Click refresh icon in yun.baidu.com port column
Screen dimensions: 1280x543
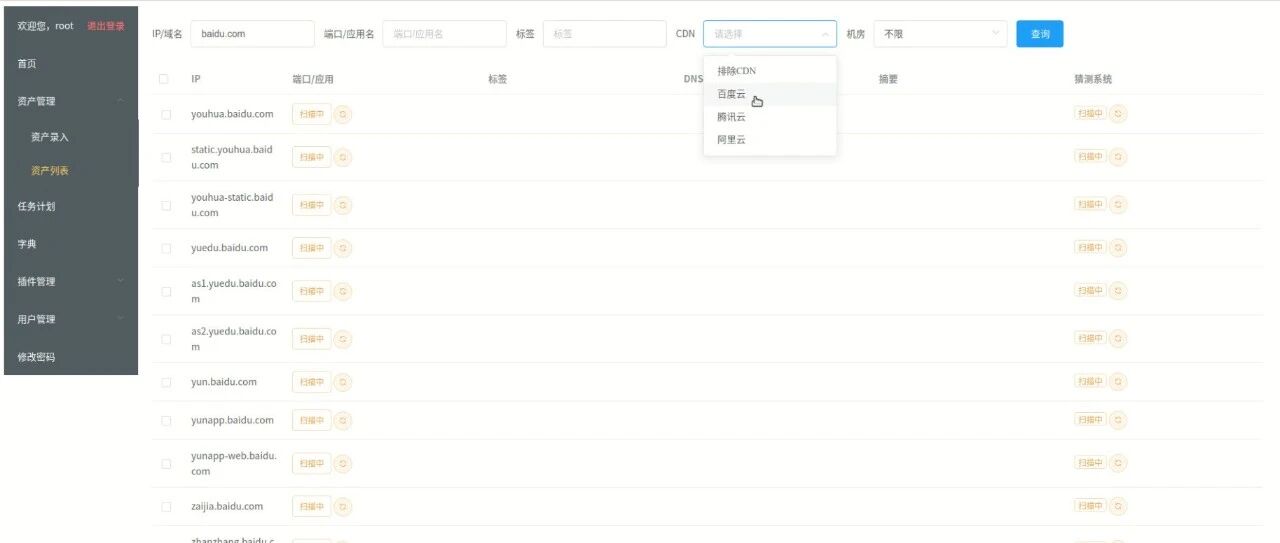343,382
